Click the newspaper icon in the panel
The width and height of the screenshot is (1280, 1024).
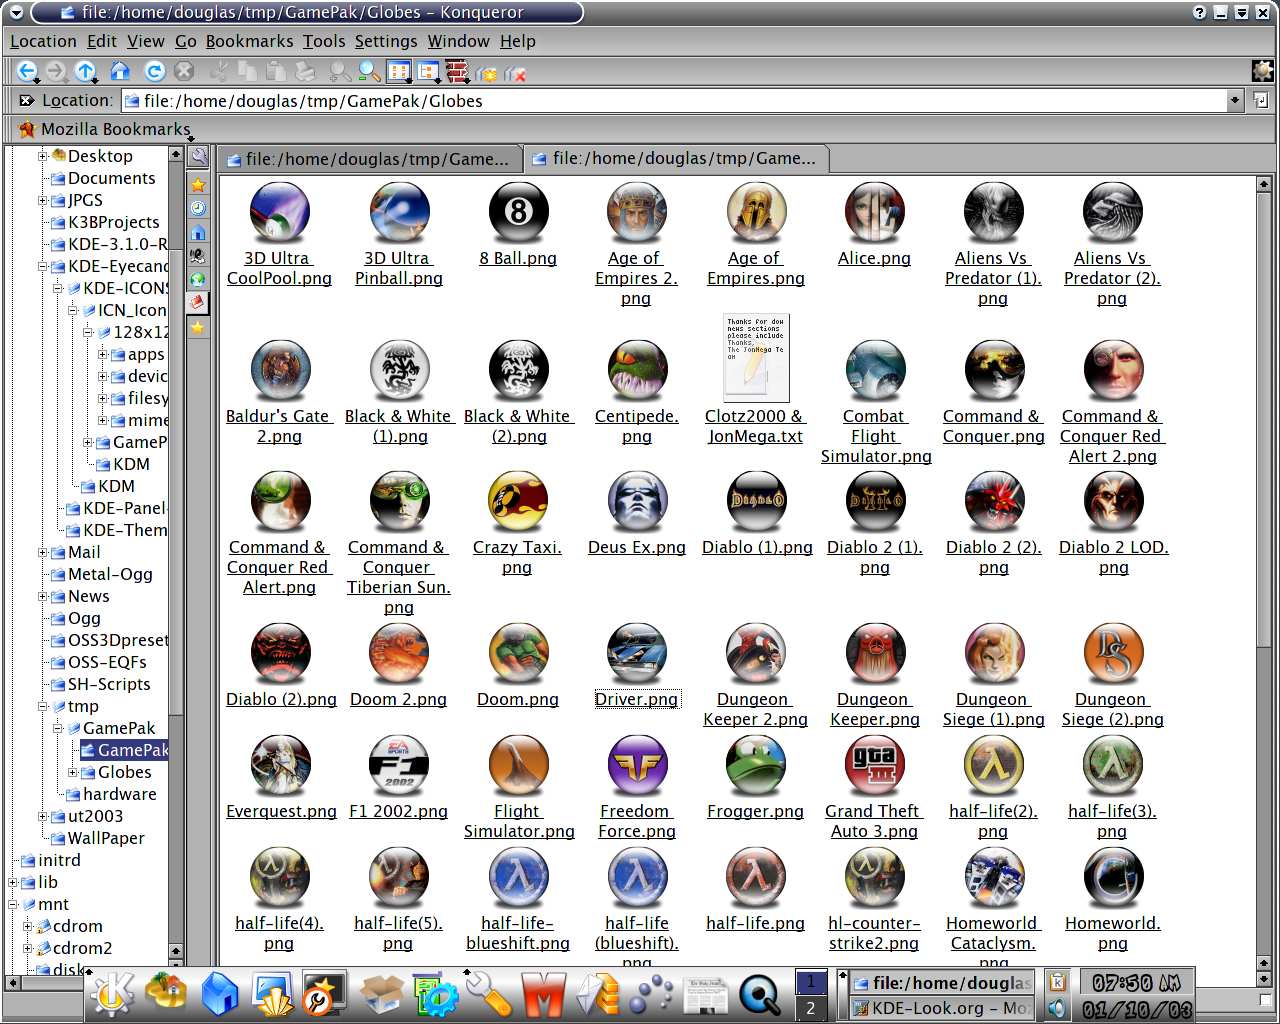tap(706, 995)
